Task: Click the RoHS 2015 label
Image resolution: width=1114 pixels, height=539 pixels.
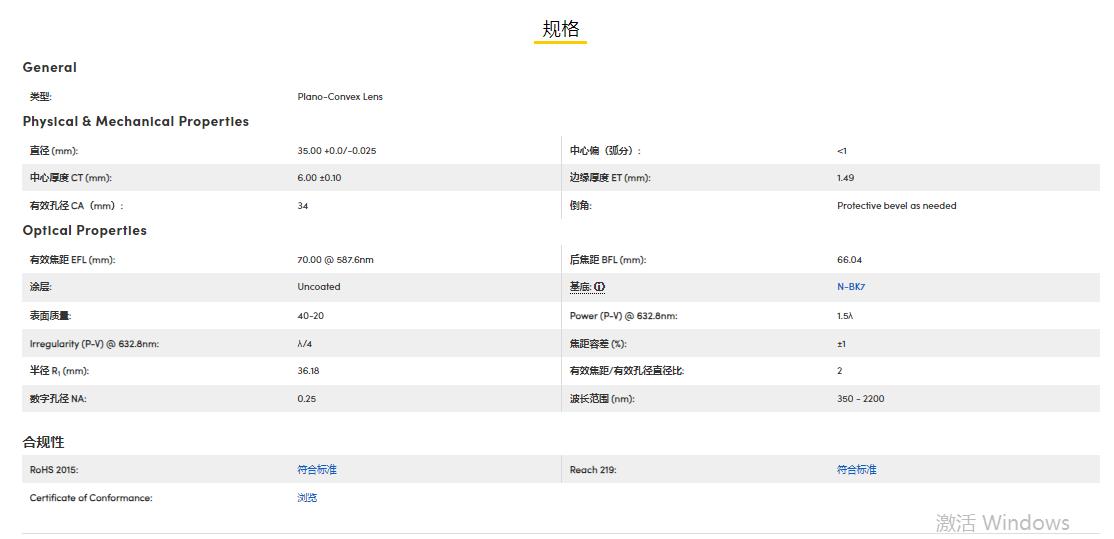Action: (x=54, y=469)
